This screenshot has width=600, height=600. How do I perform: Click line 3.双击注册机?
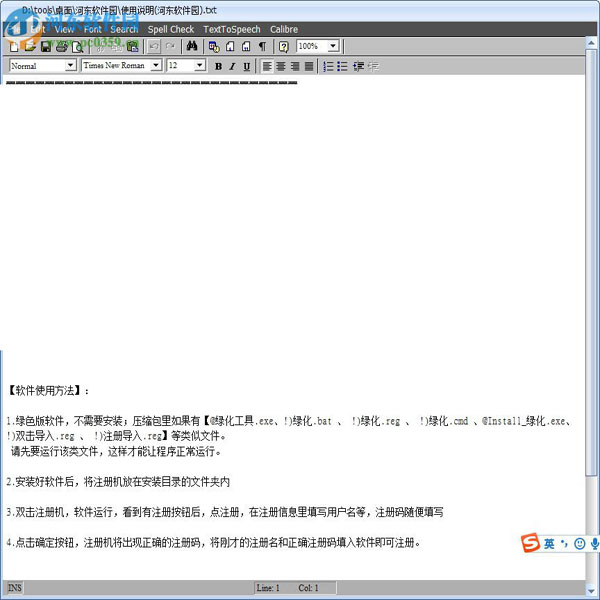point(225,512)
